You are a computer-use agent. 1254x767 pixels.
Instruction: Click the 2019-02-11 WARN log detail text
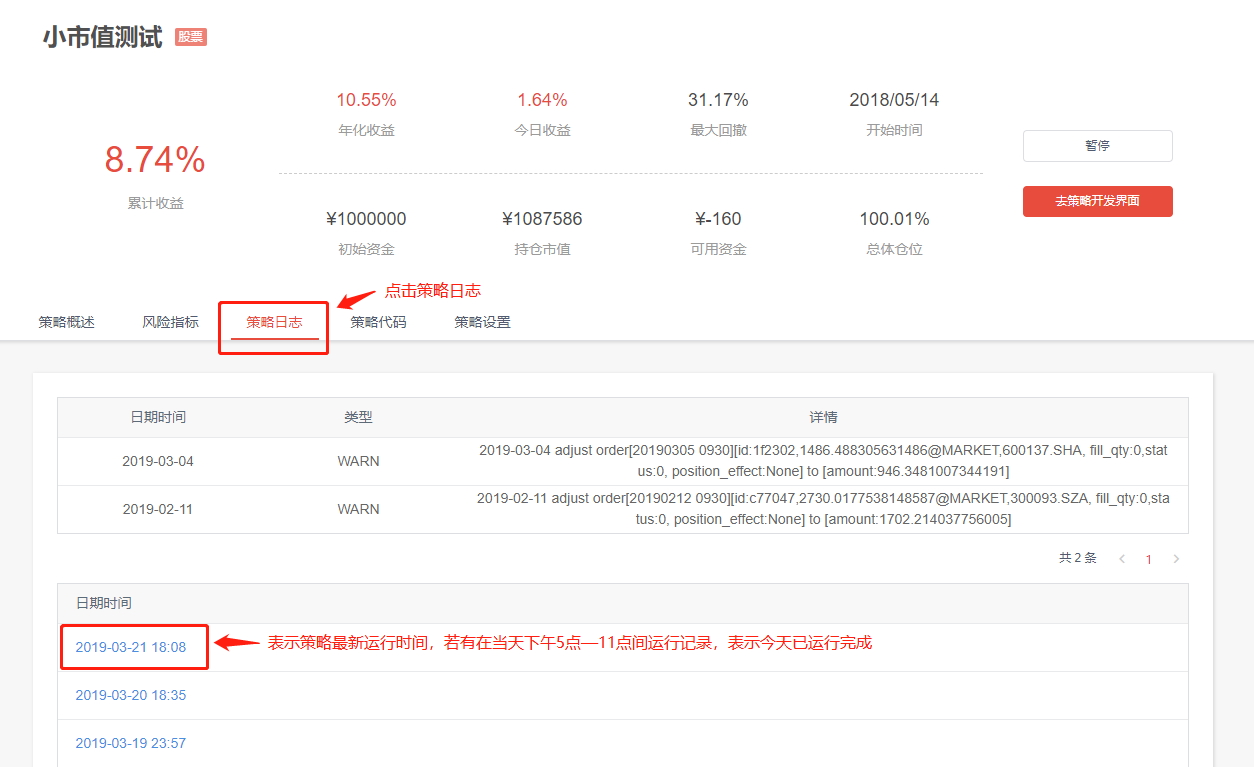823,509
